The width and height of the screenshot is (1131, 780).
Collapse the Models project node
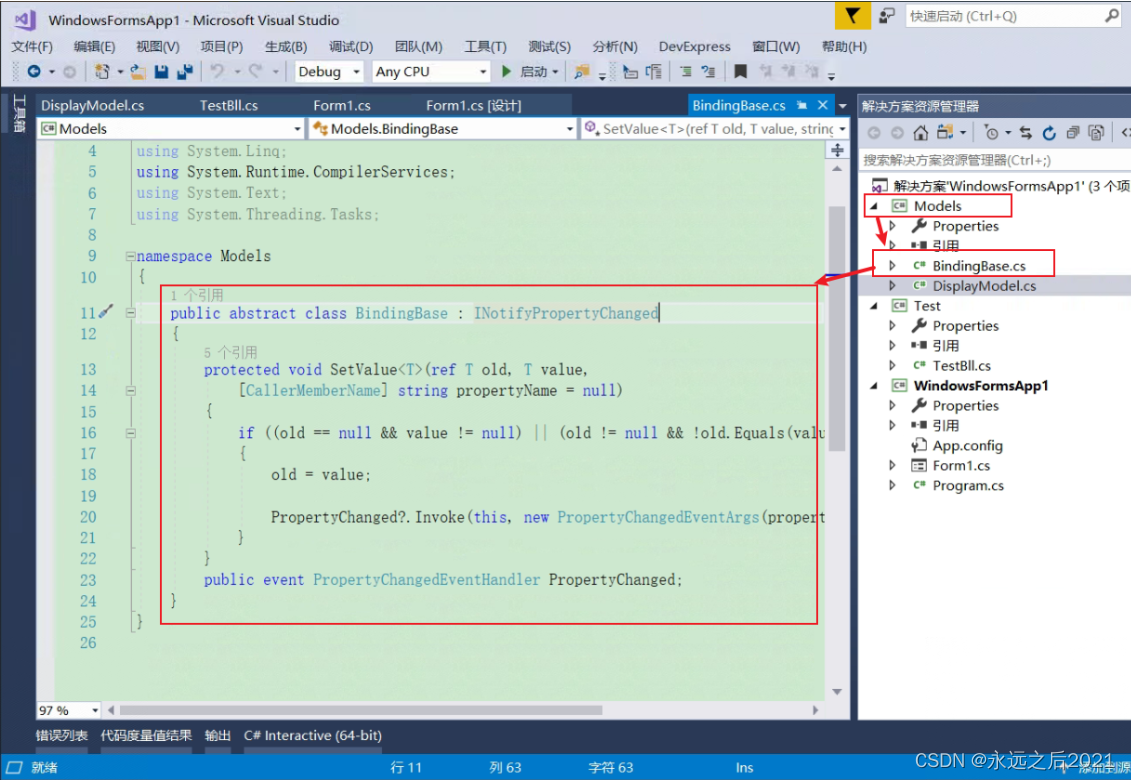874,205
